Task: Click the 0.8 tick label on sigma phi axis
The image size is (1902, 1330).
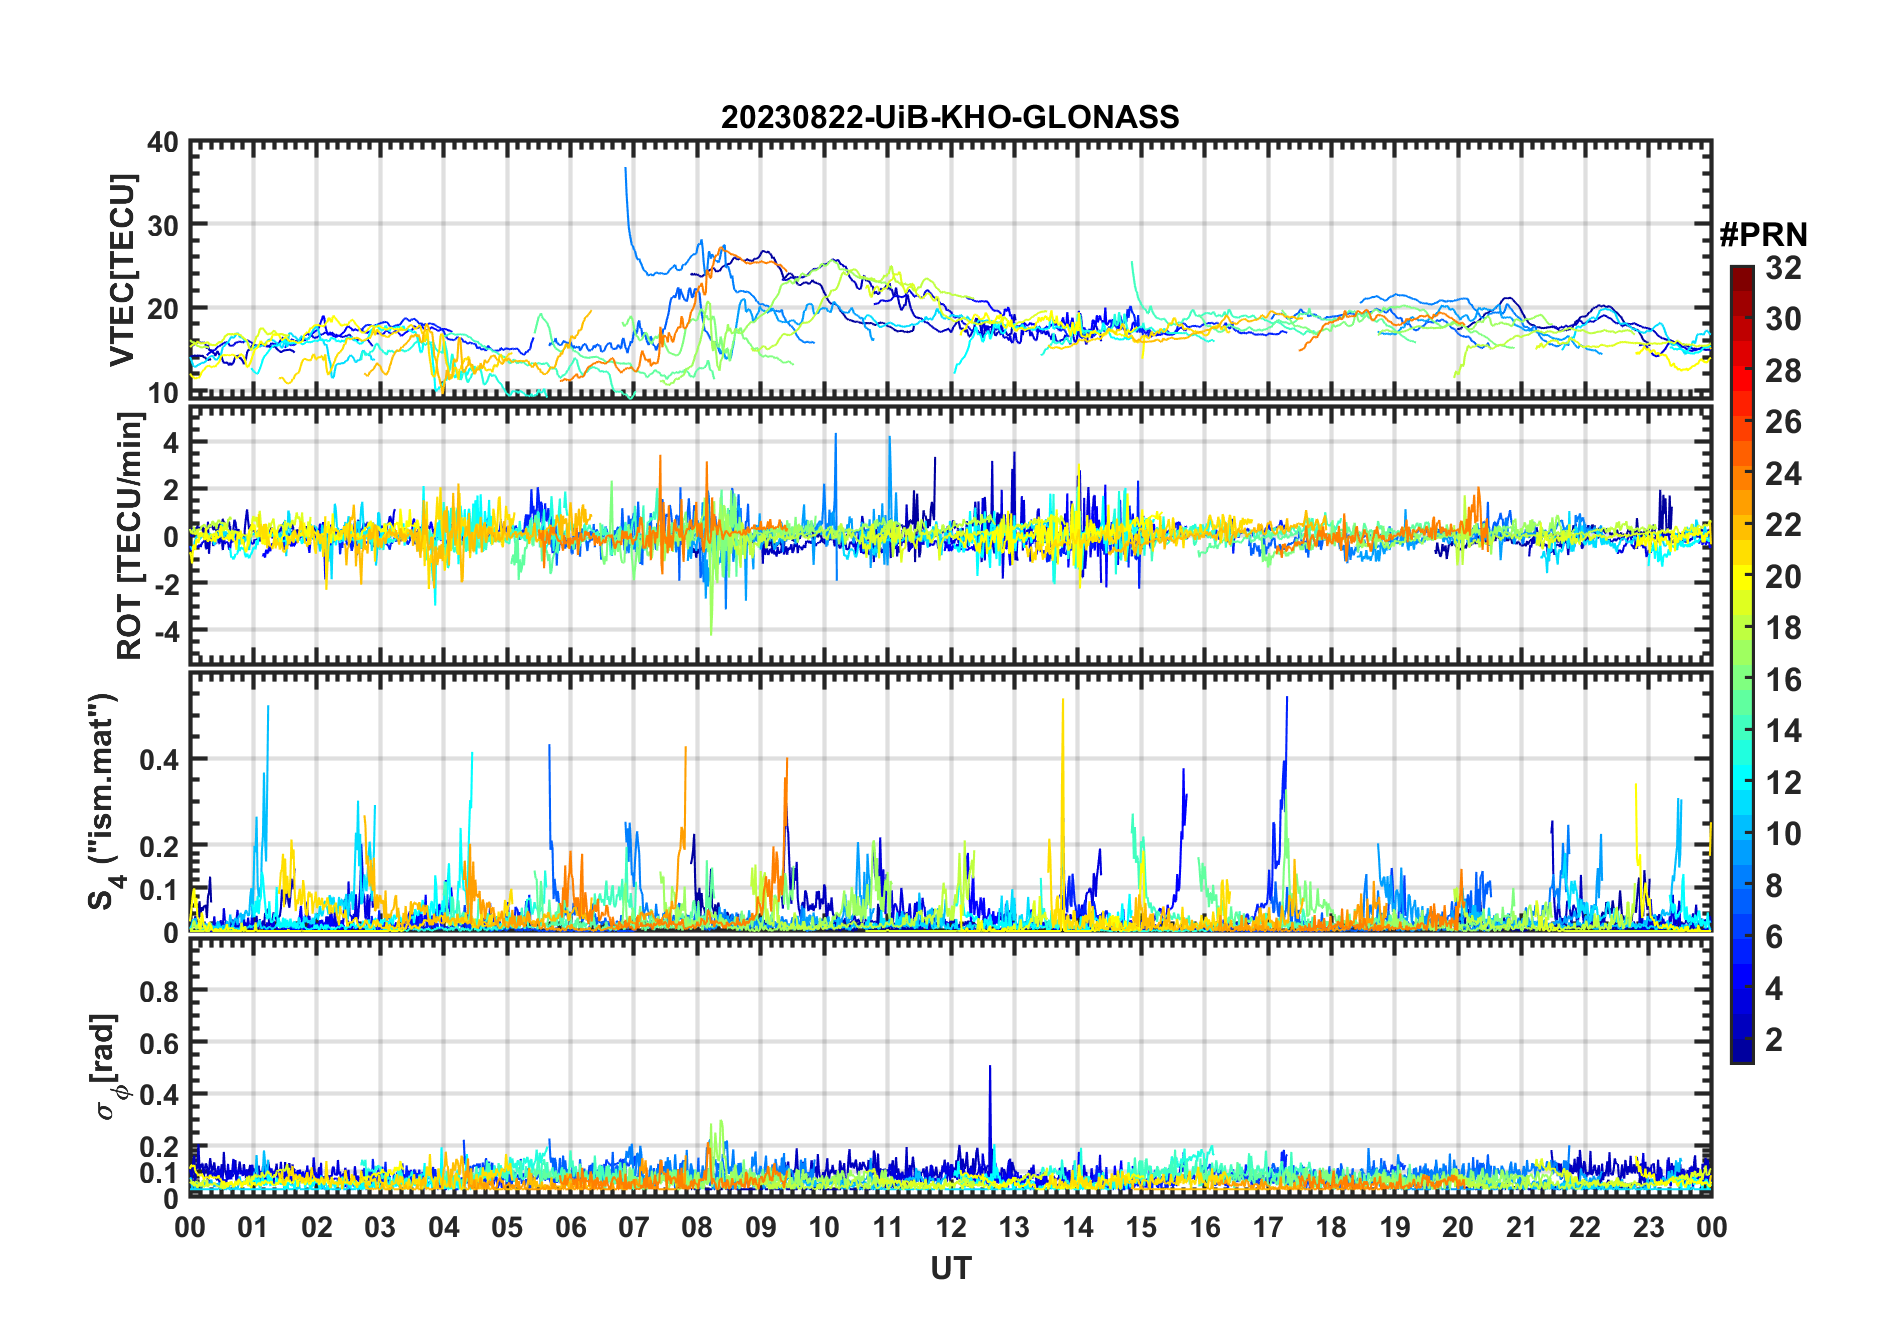Action: [x=158, y=991]
